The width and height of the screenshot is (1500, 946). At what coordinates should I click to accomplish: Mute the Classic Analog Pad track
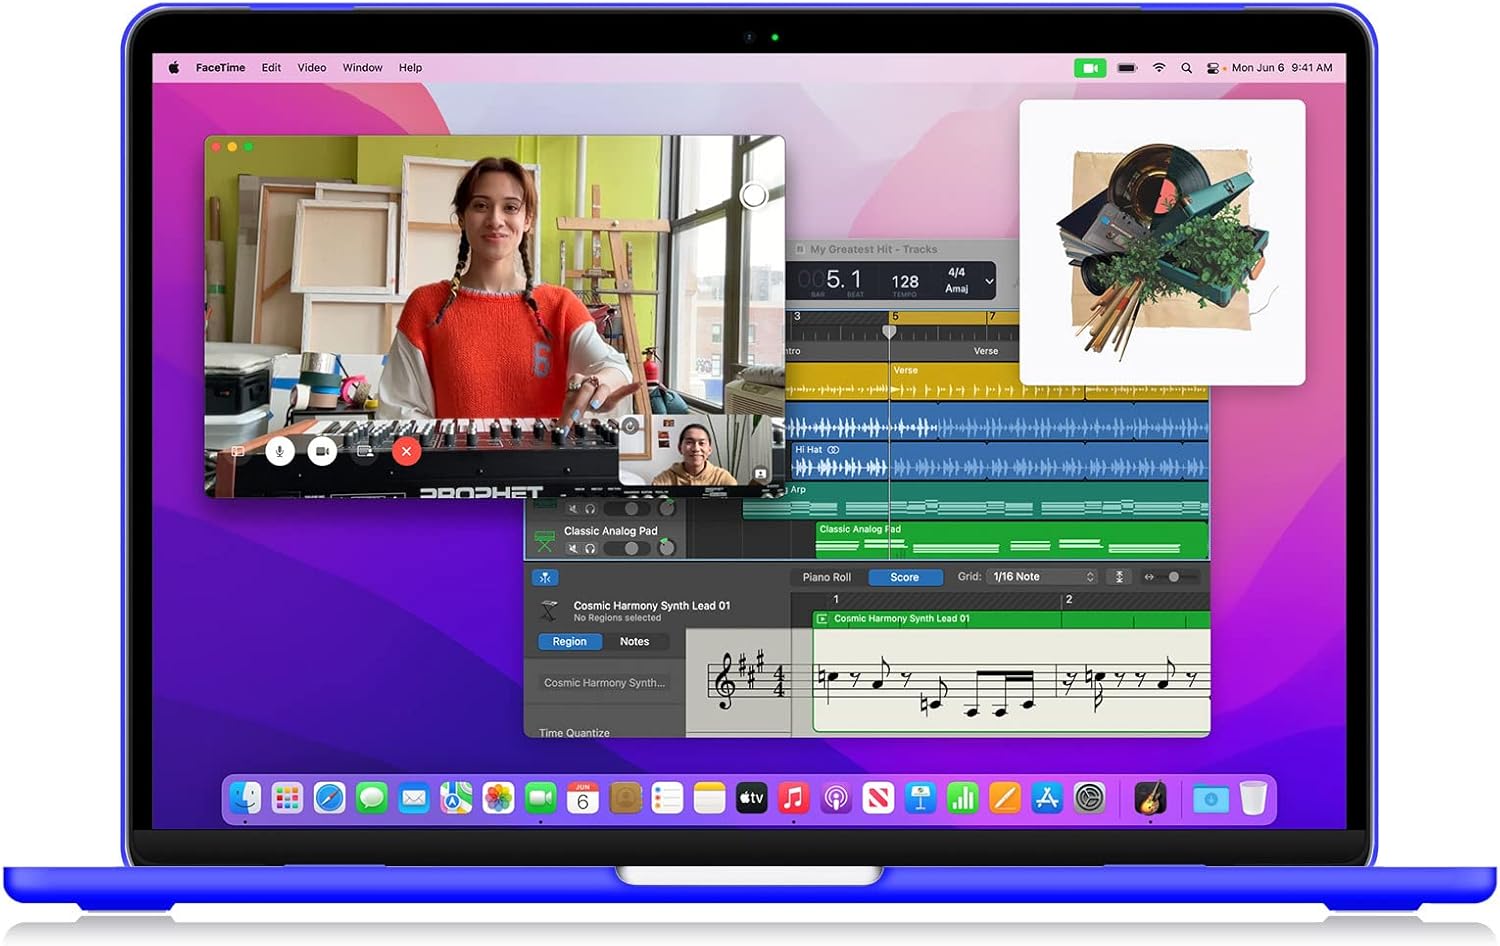pos(573,548)
